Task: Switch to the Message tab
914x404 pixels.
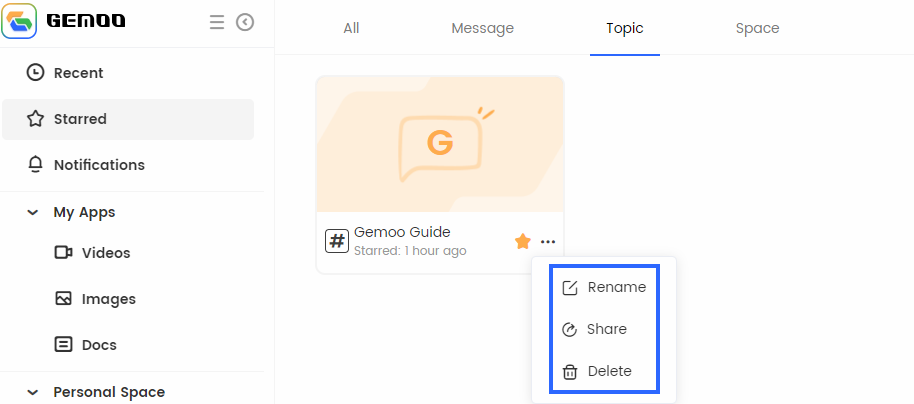Action: [483, 28]
